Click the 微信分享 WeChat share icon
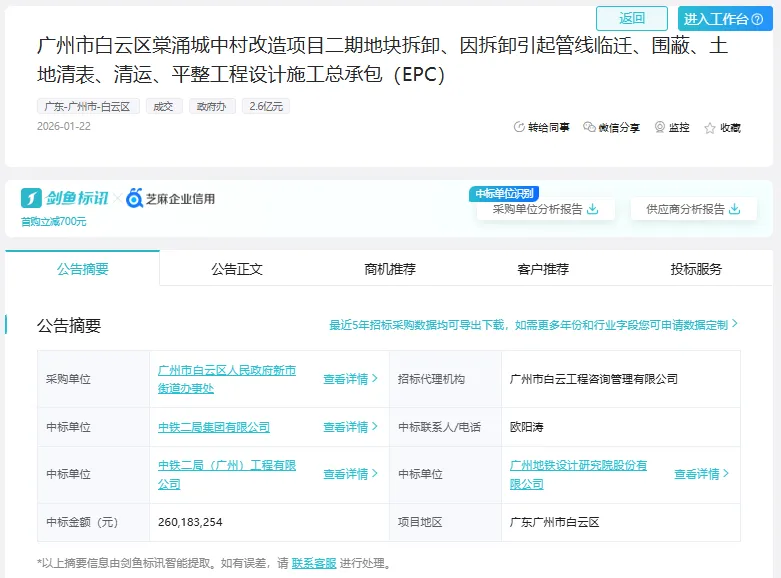The image size is (781, 578). (x=589, y=128)
